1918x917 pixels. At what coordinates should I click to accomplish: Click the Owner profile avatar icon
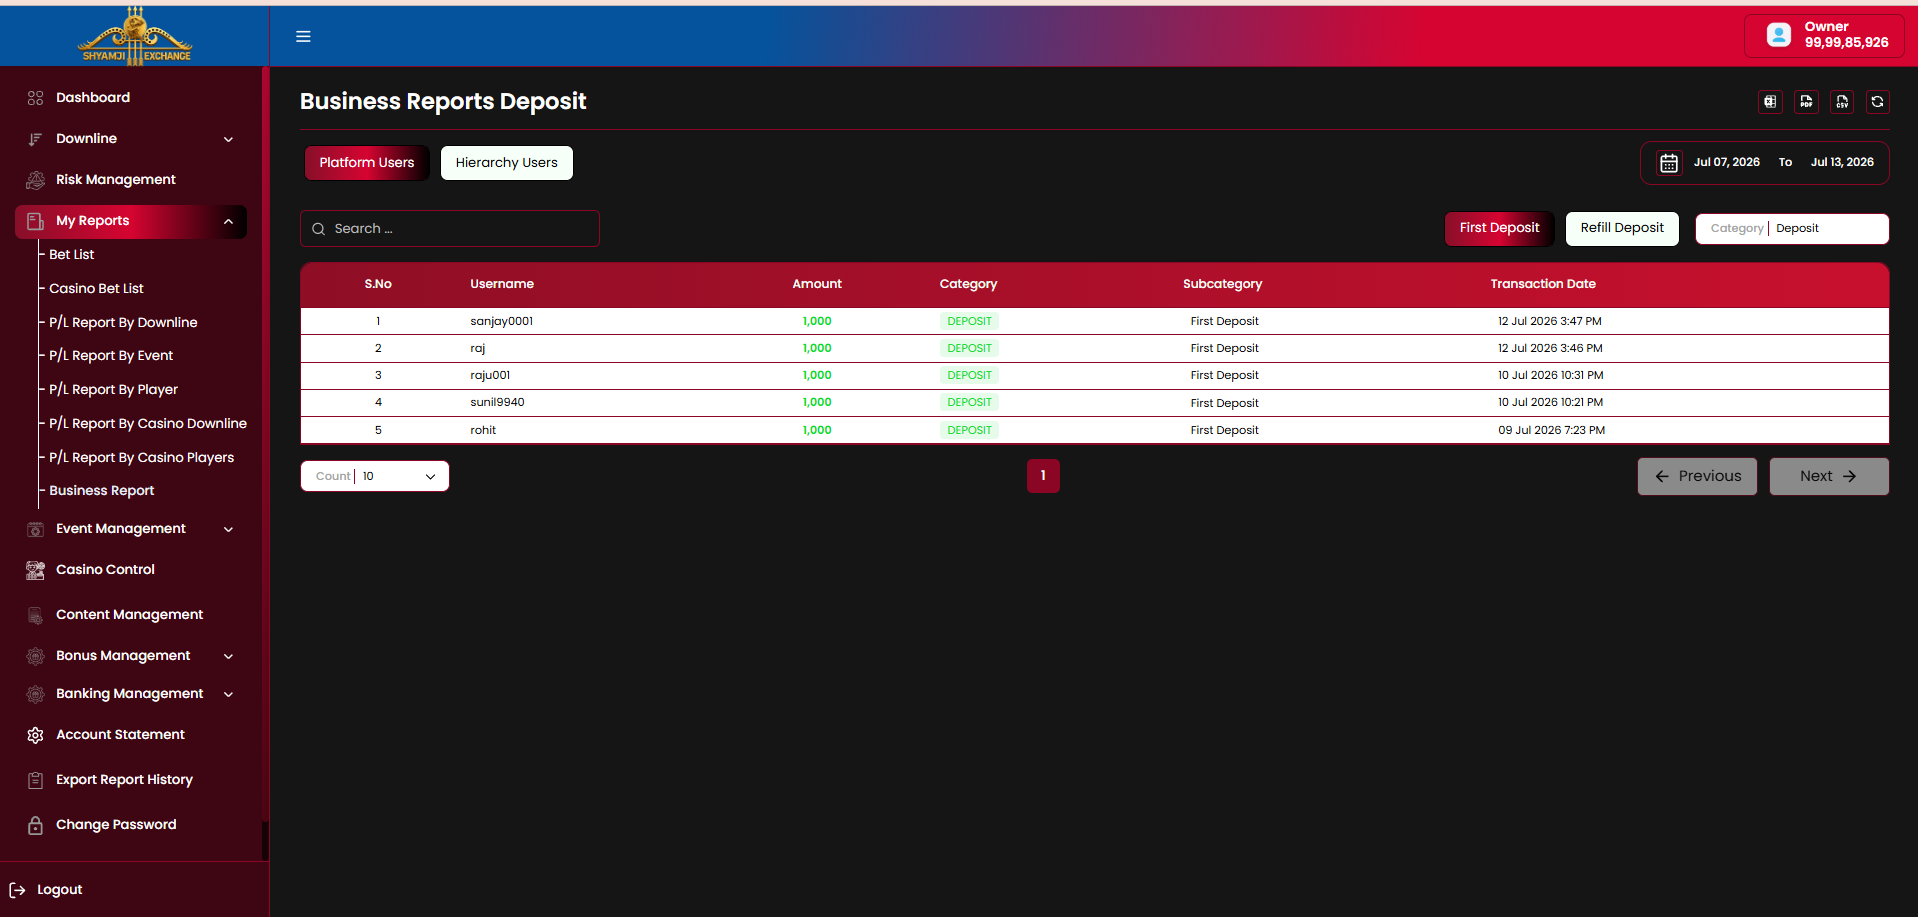[1779, 35]
